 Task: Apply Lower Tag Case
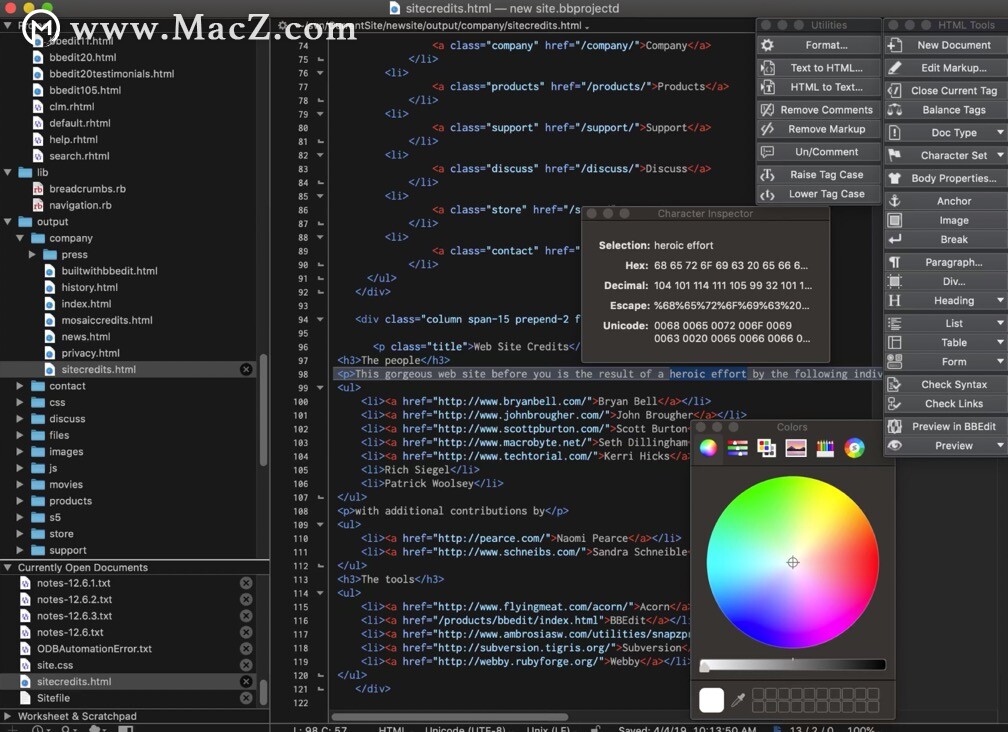pos(818,193)
